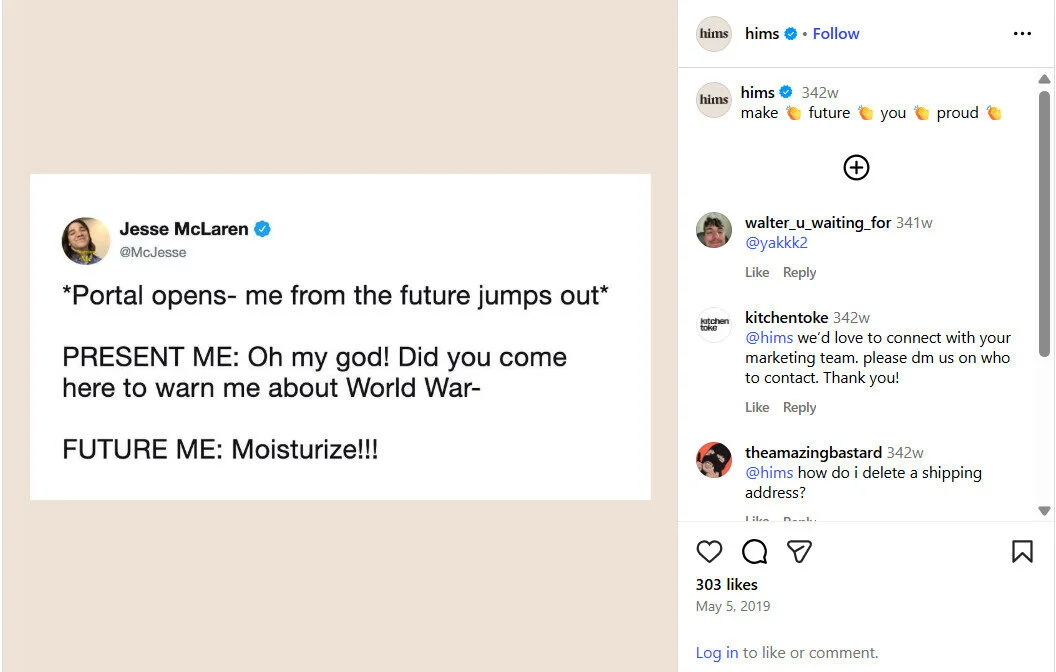Click @hims mention in kitchentoke's comment
Screen dimensions: 1056x672
pos(770,337)
